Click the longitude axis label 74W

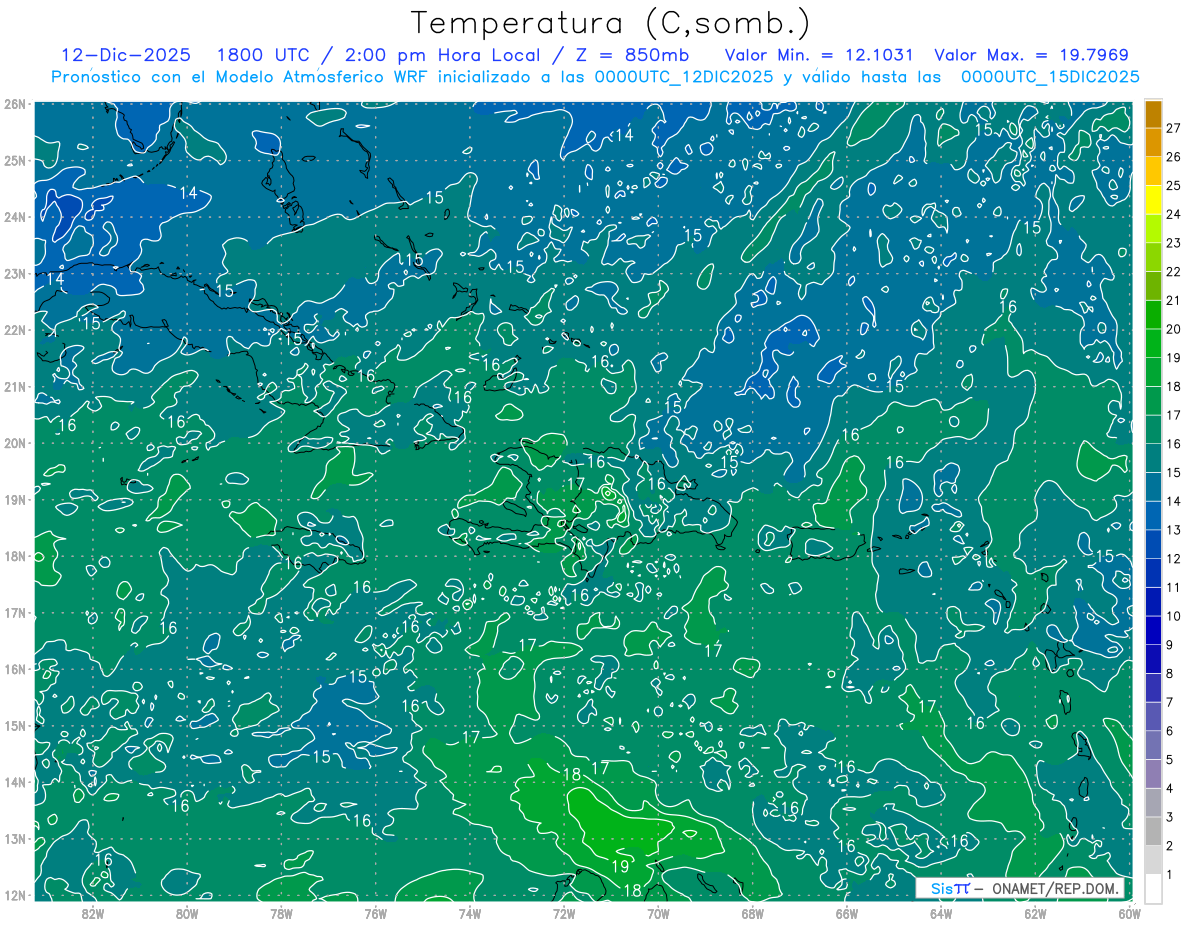tap(469, 913)
